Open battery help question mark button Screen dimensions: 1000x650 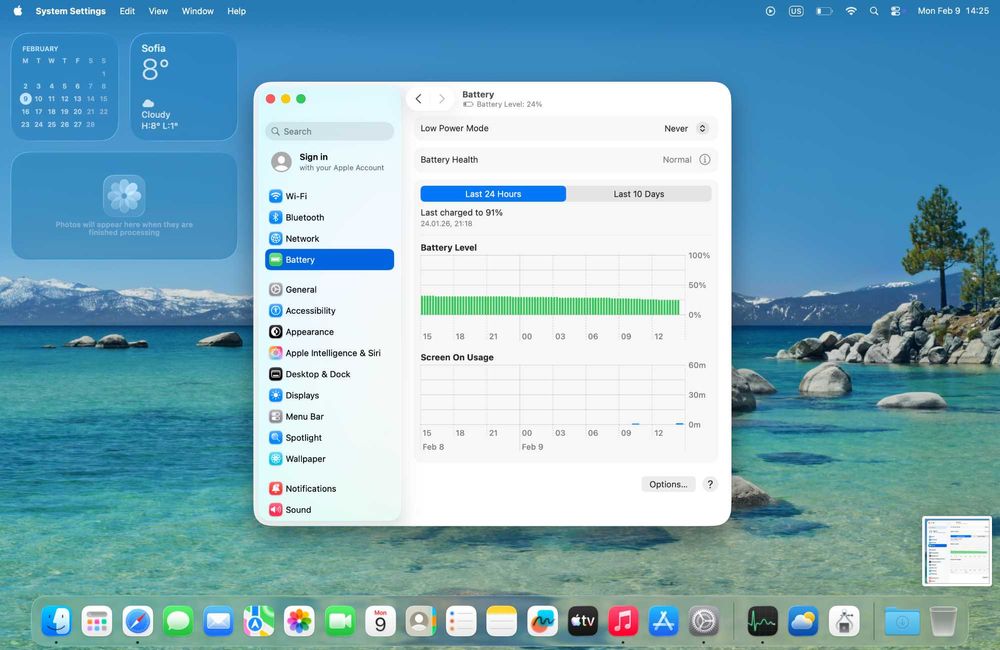pyautogui.click(x=710, y=484)
